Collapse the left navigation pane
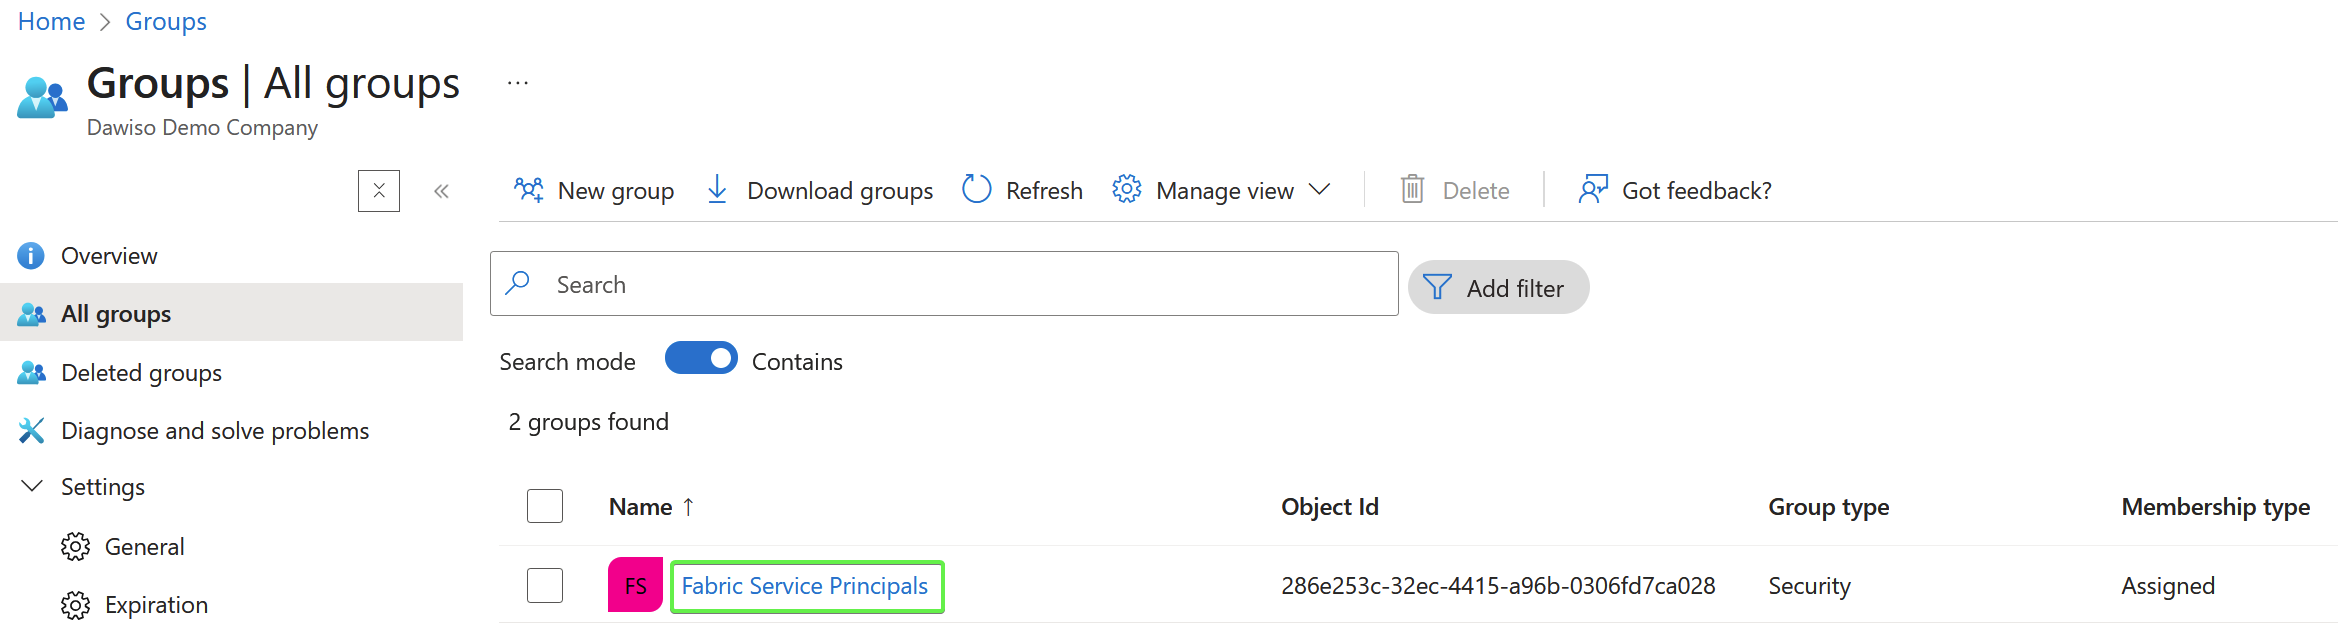The height and width of the screenshot is (629, 2338). coord(441,190)
